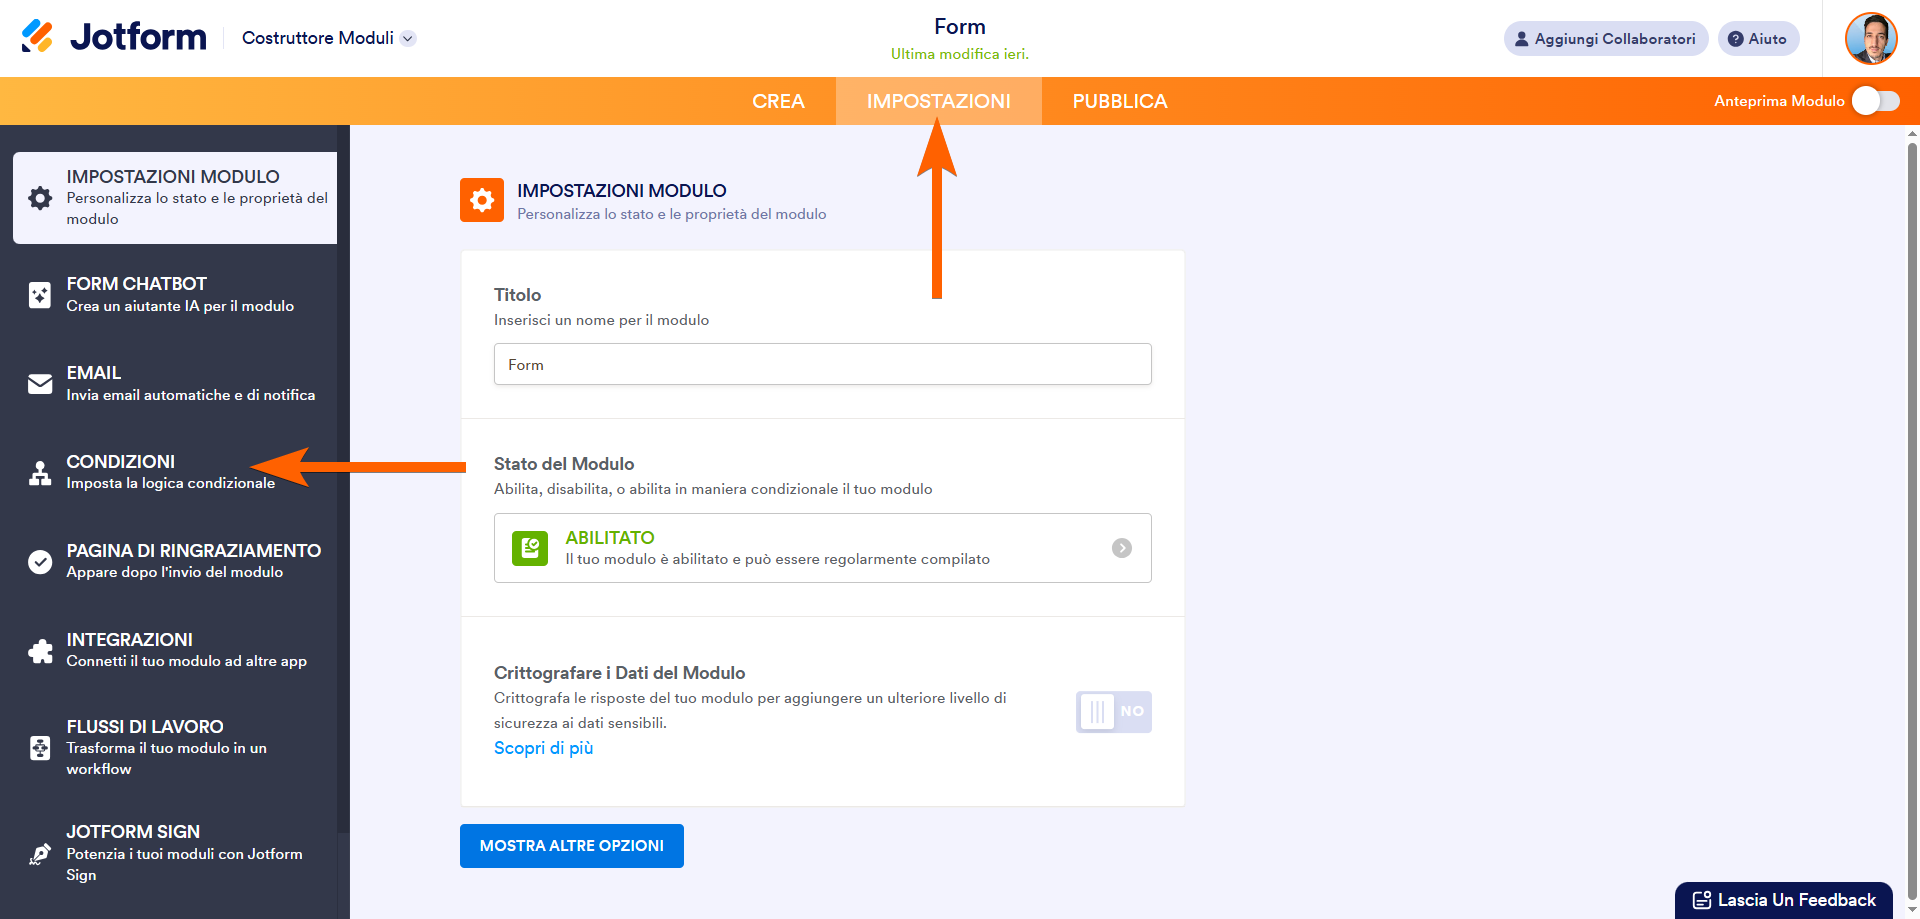Open the Email settings section
Viewport: 1920px width, 919px height.
tap(175, 384)
